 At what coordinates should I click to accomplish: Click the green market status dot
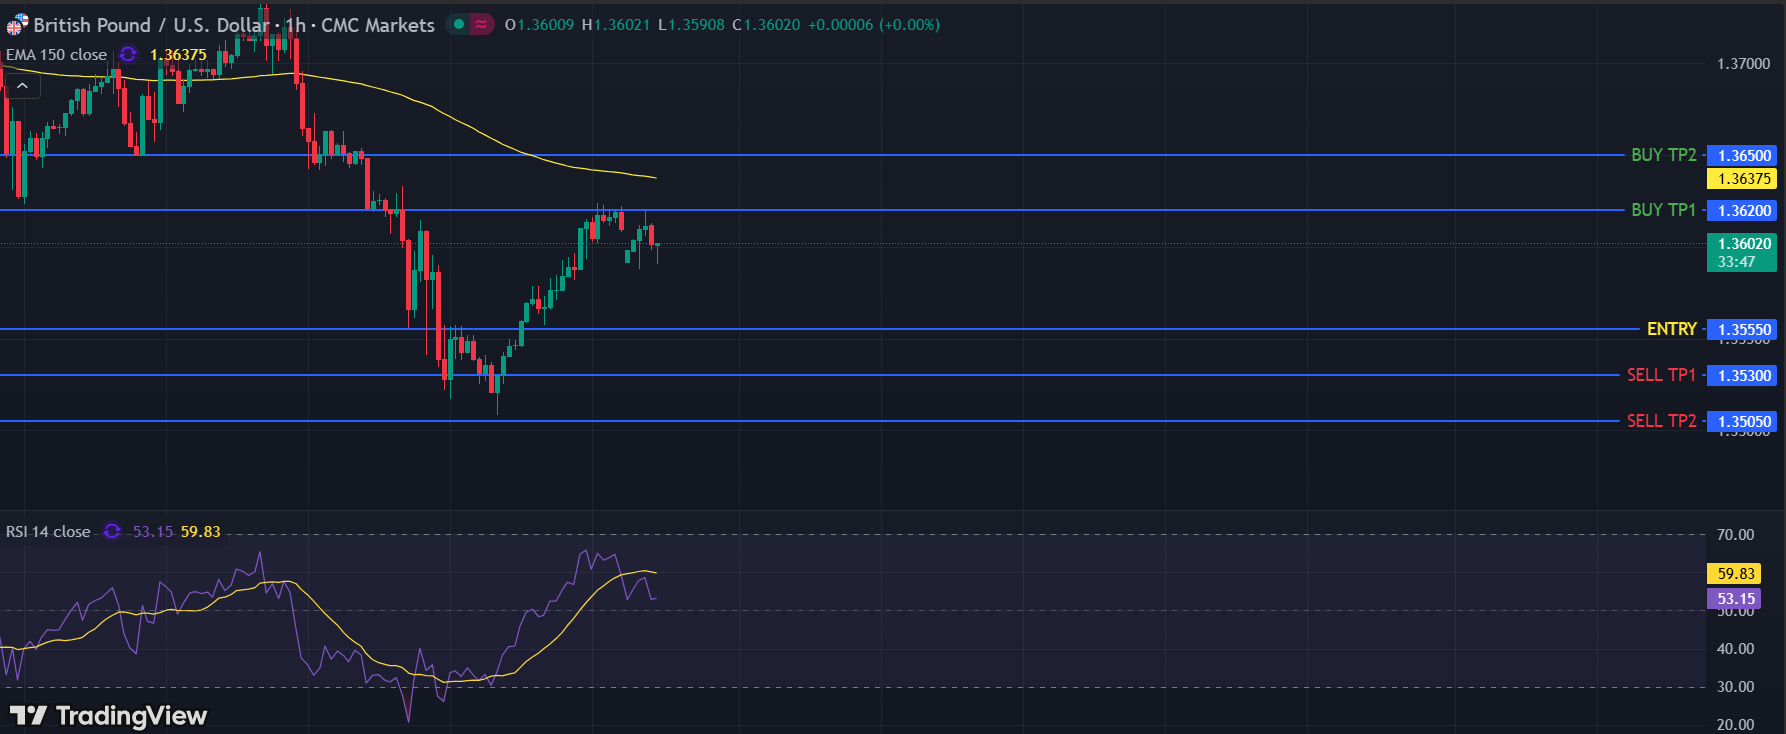pos(458,24)
